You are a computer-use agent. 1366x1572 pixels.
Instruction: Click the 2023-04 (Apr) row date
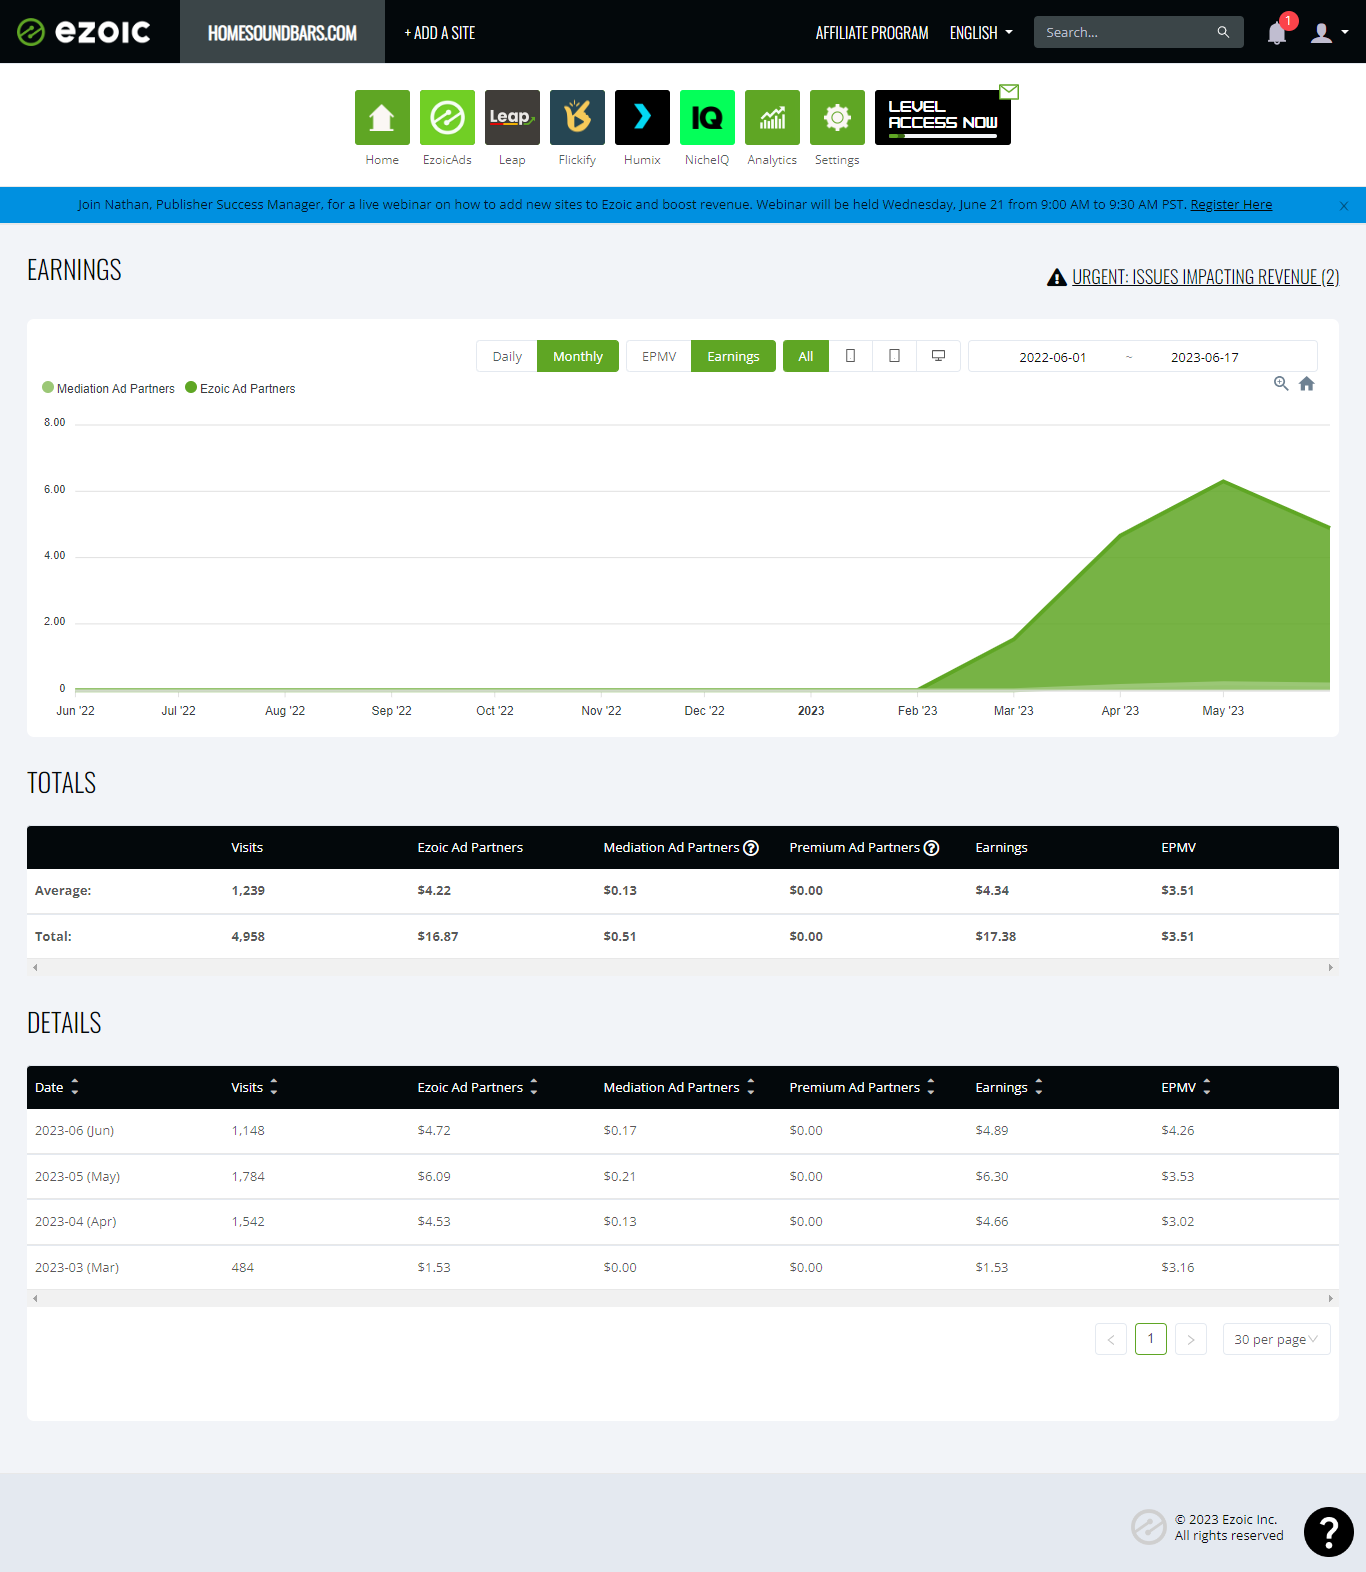[76, 1221]
